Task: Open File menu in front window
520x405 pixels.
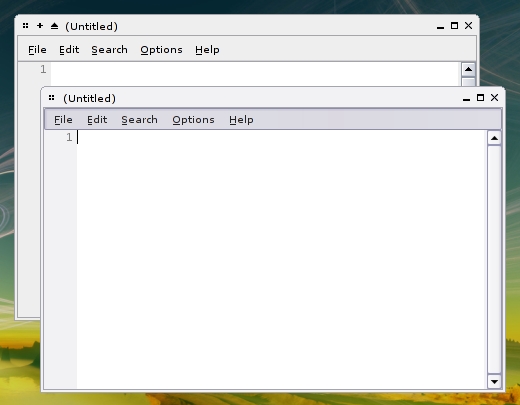Action: pos(63,120)
